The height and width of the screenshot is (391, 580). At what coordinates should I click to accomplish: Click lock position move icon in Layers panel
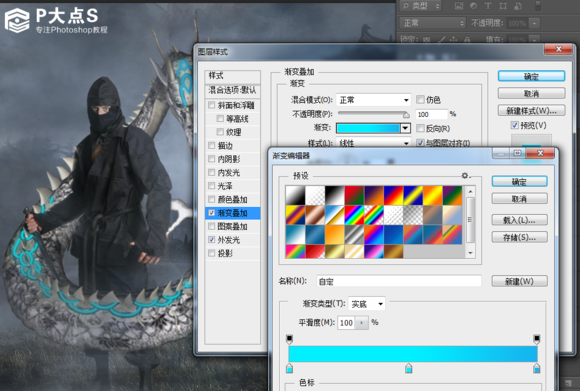click(454, 39)
